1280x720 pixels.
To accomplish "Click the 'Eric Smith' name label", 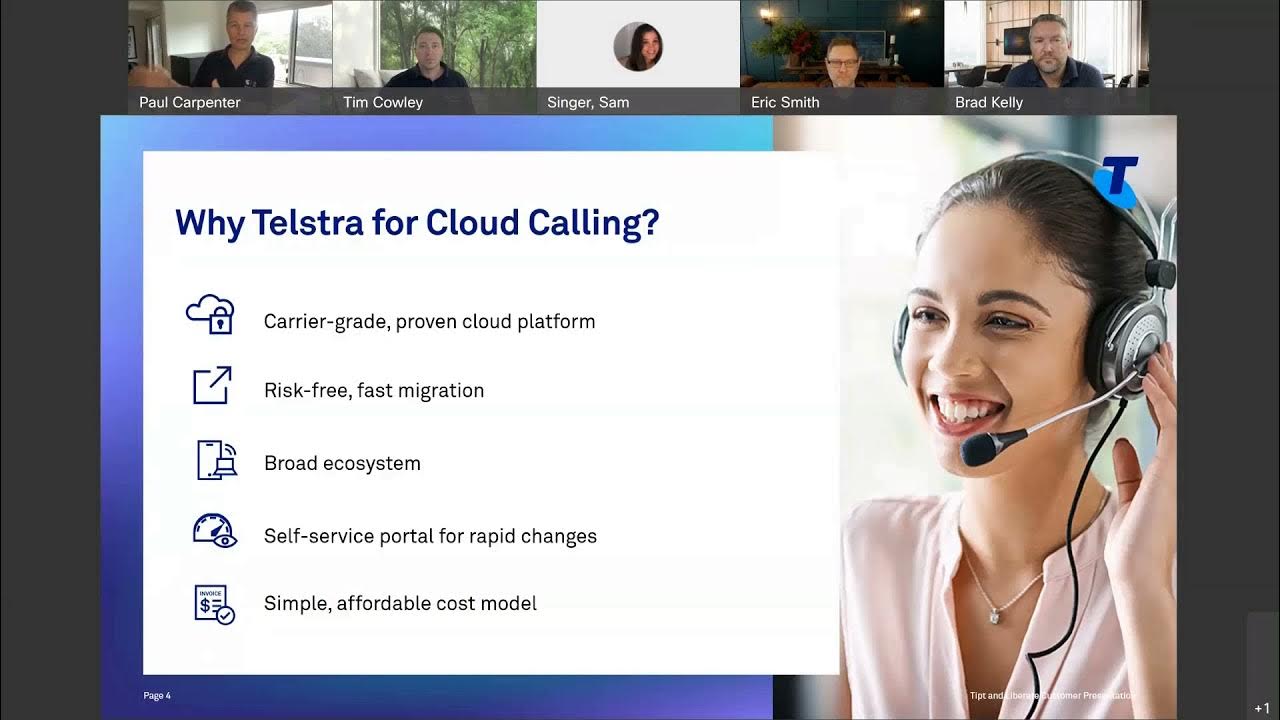I will coord(785,102).
